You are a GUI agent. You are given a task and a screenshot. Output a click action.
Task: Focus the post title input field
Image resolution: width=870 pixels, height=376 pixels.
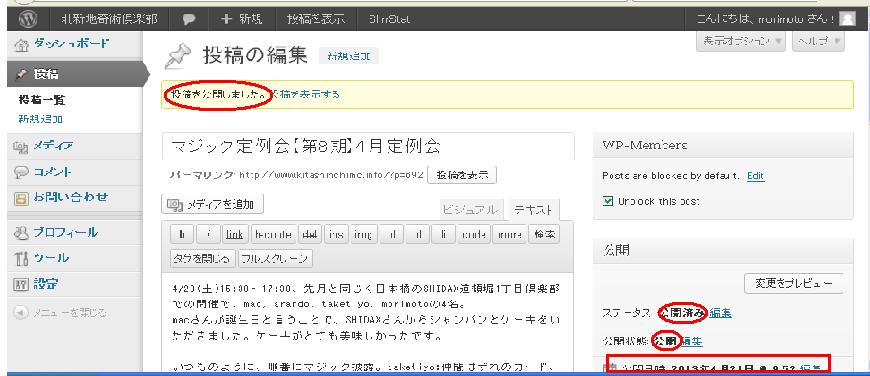point(368,146)
